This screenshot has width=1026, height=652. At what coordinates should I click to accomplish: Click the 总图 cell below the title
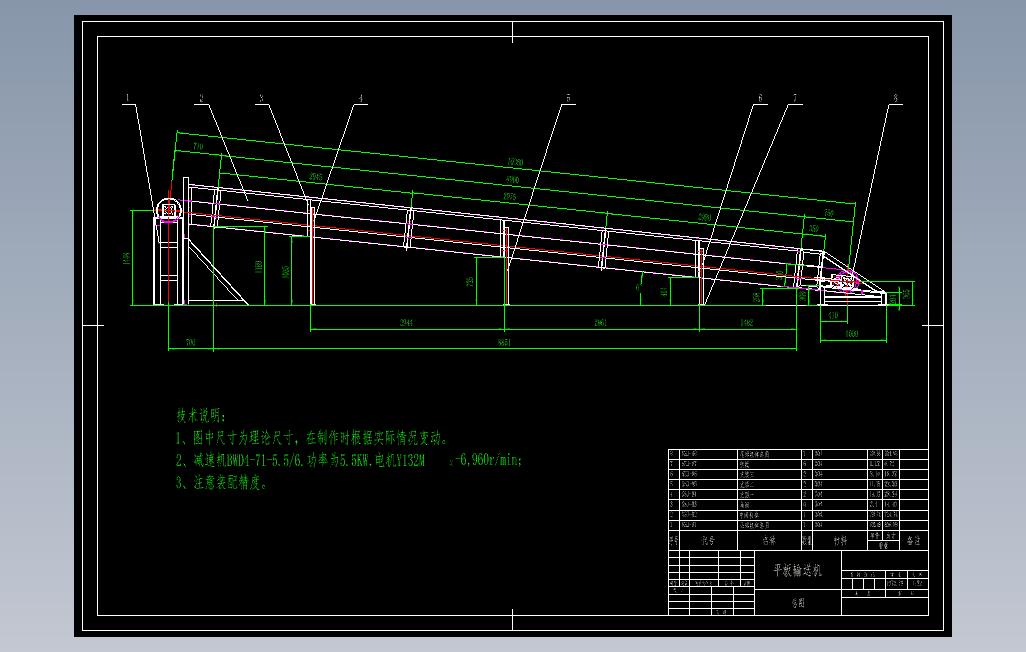[798, 603]
